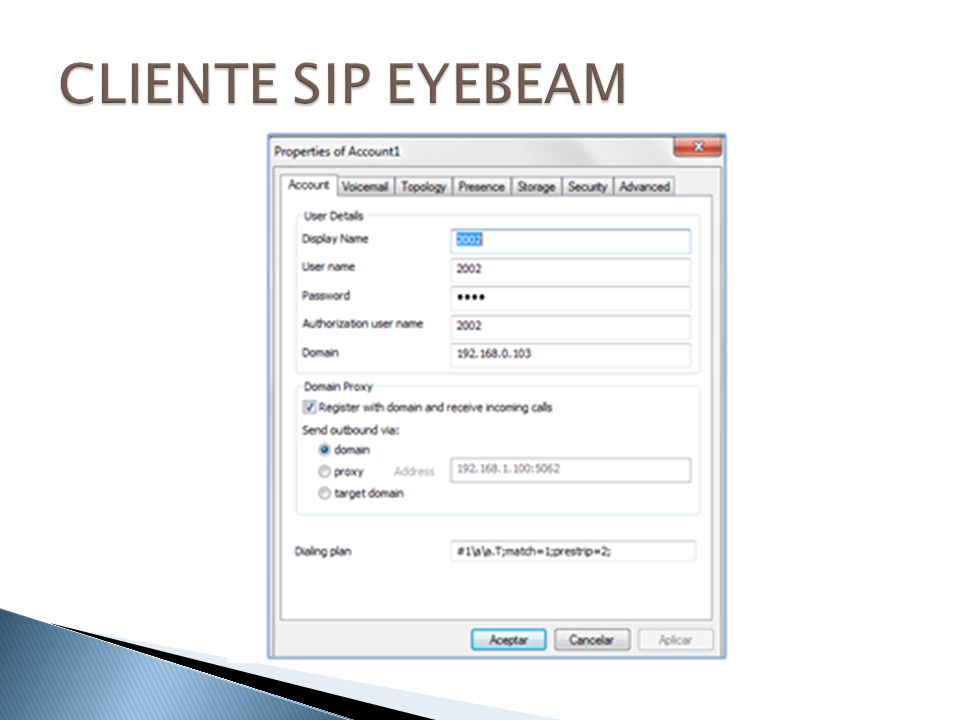Click the 'User Details' group label

pos(334,216)
